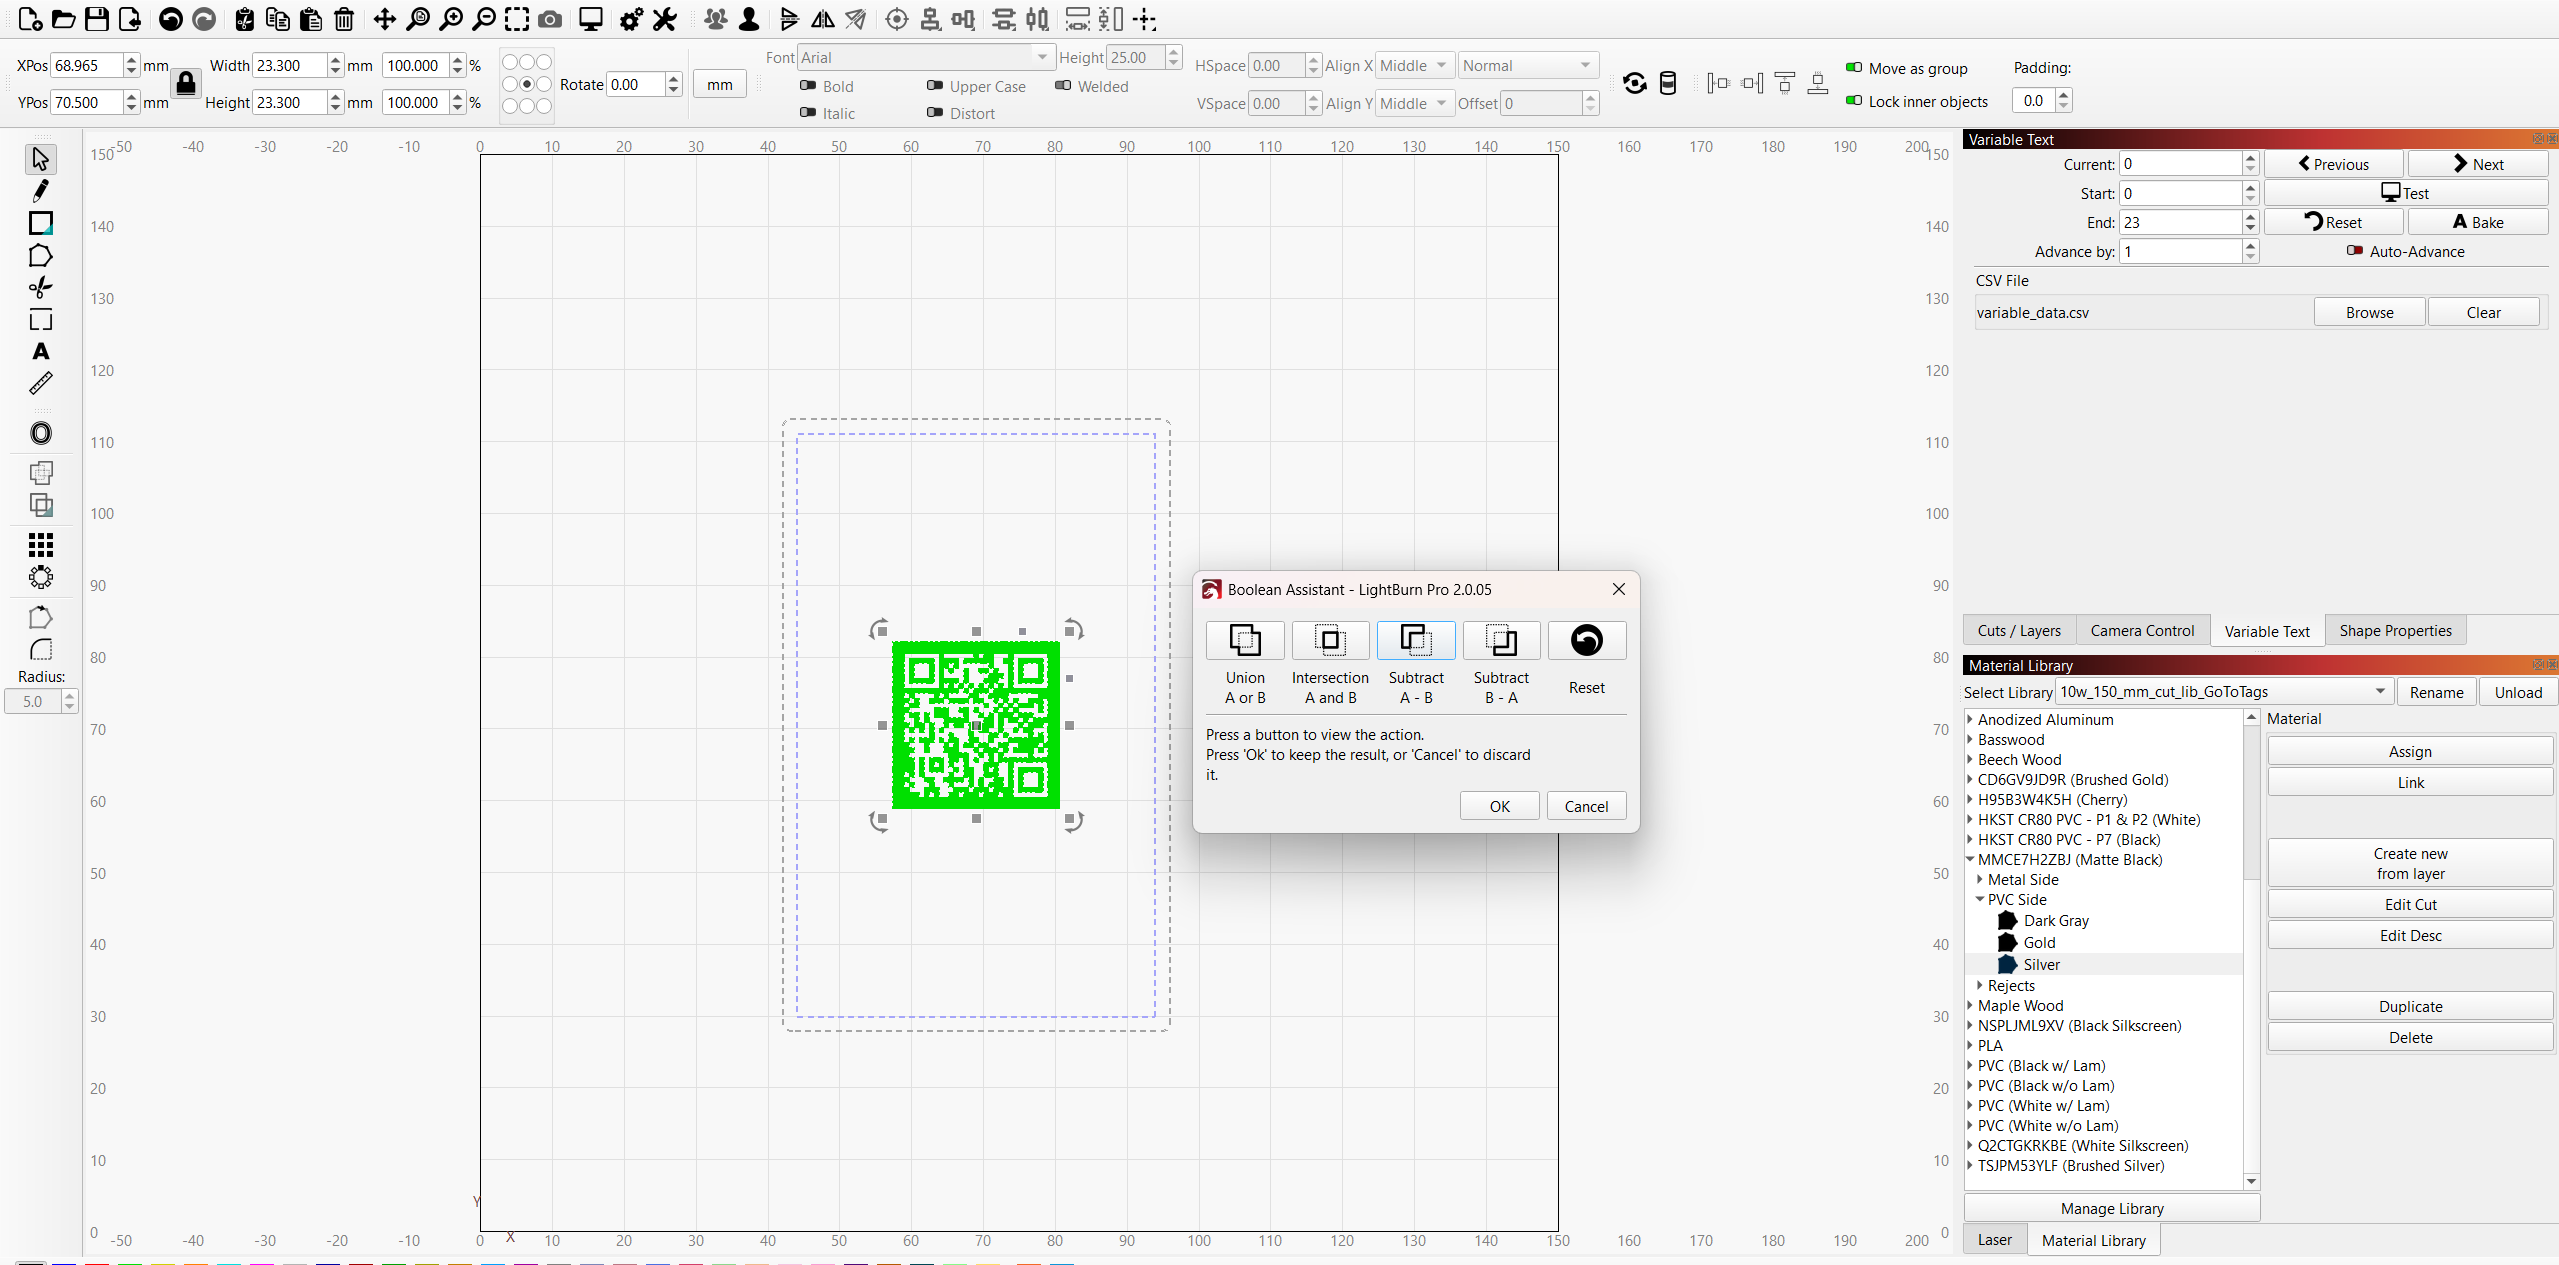Select the Silver material entry
Screen dimensions: 2559x1265
(2041, 964)
